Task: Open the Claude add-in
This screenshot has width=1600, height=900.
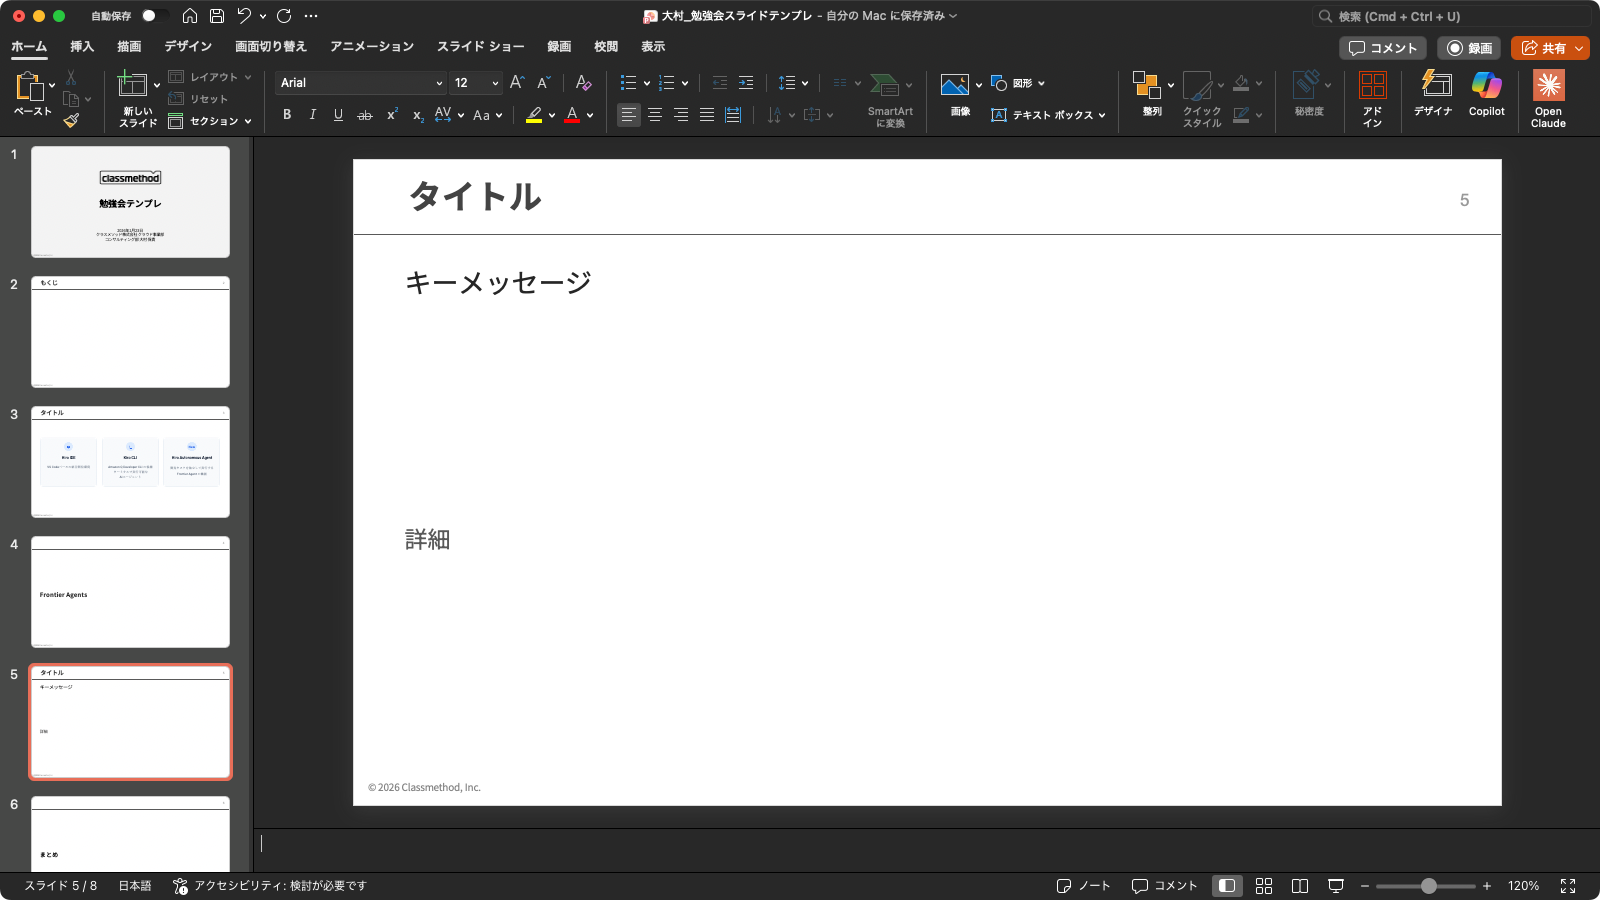Action: [x=1548, y=98]
